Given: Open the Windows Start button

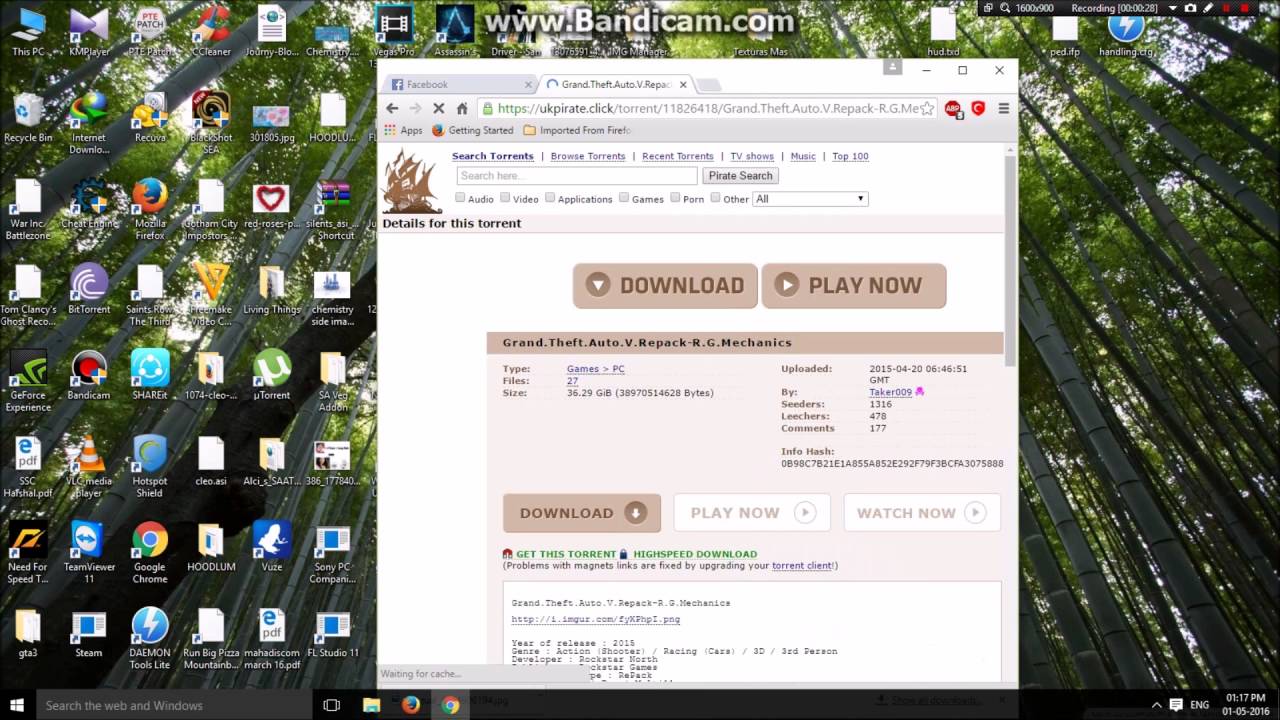Looking at the screenshot, I should point(17,705).
